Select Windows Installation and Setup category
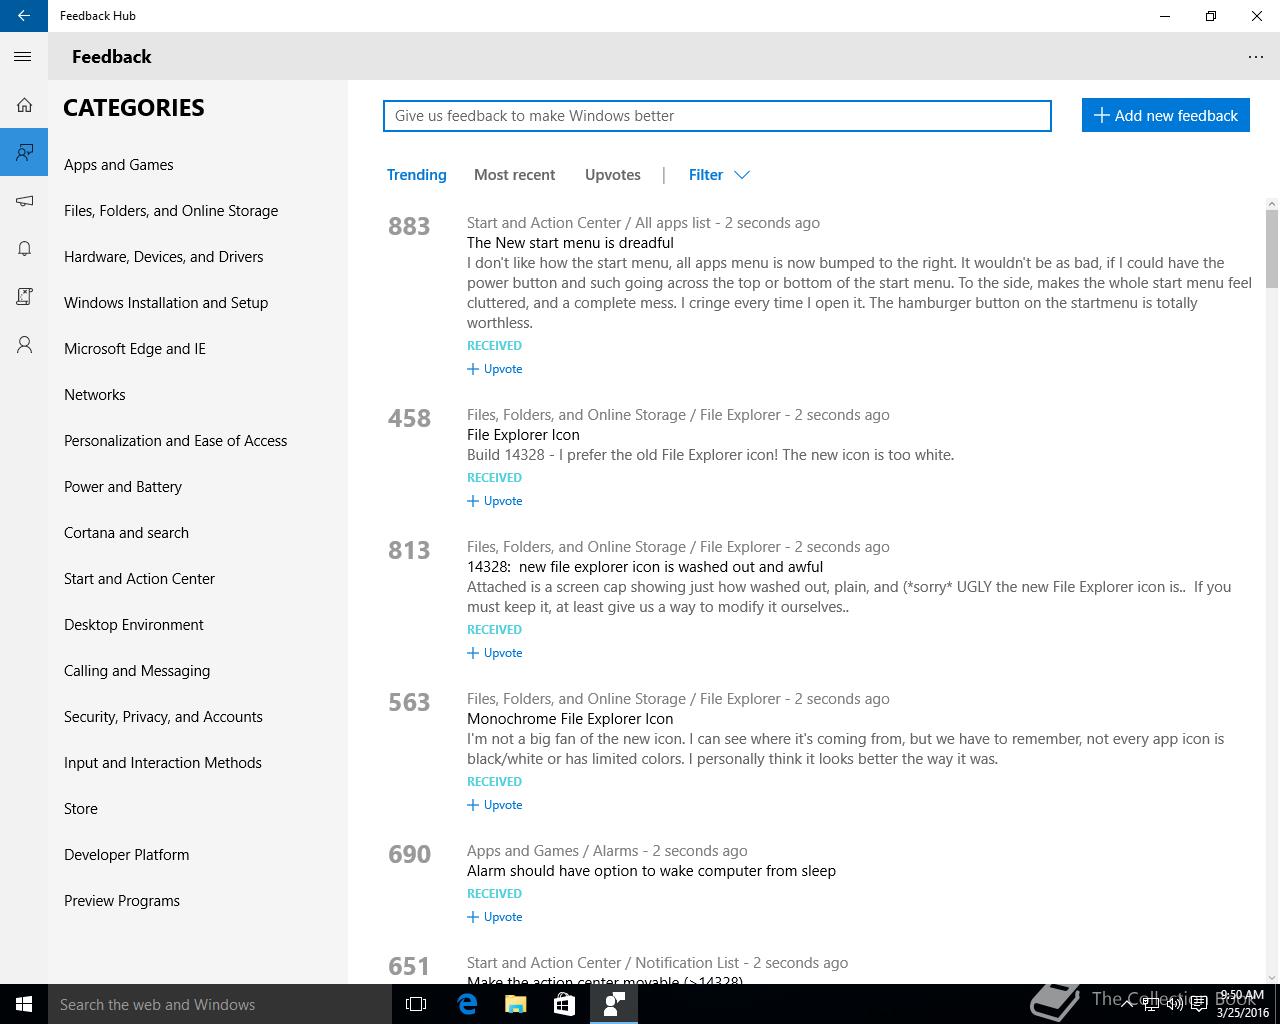This screenshot has height=1024, width=1280. point(166,303)
